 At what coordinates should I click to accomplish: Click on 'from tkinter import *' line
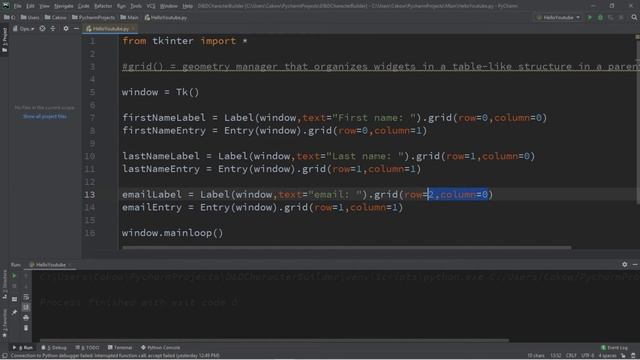pos(184,41)
